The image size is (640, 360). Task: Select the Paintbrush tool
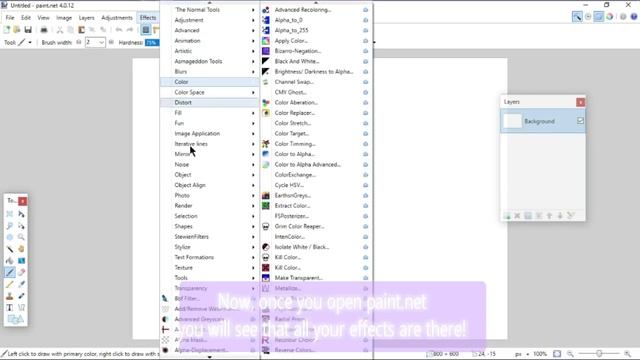click(10, 272)
